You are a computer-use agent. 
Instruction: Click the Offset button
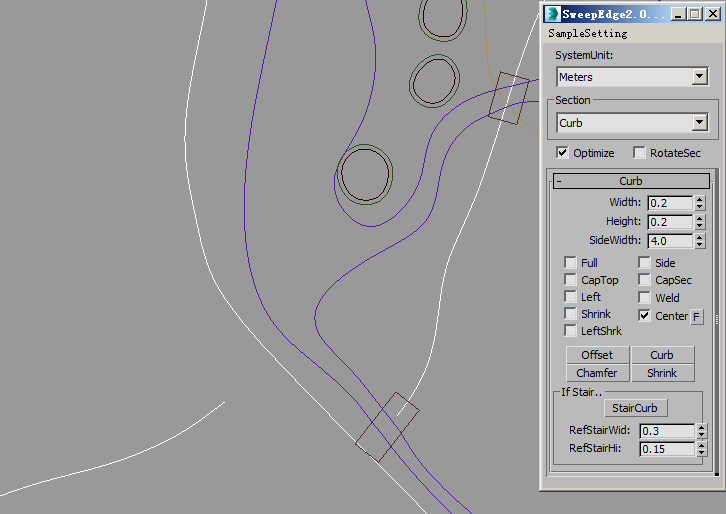click(x=597, y=355)
